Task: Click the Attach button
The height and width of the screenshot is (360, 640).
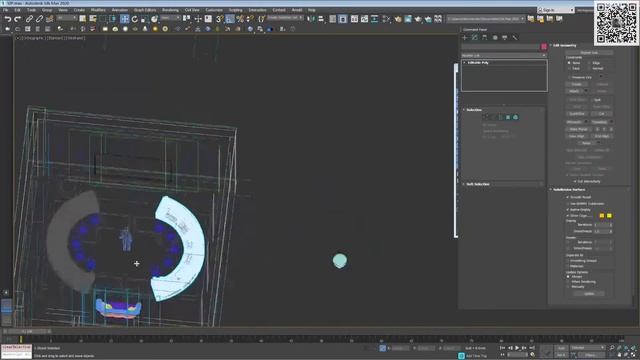Action: pyautogui.click(x=574, y=91)
